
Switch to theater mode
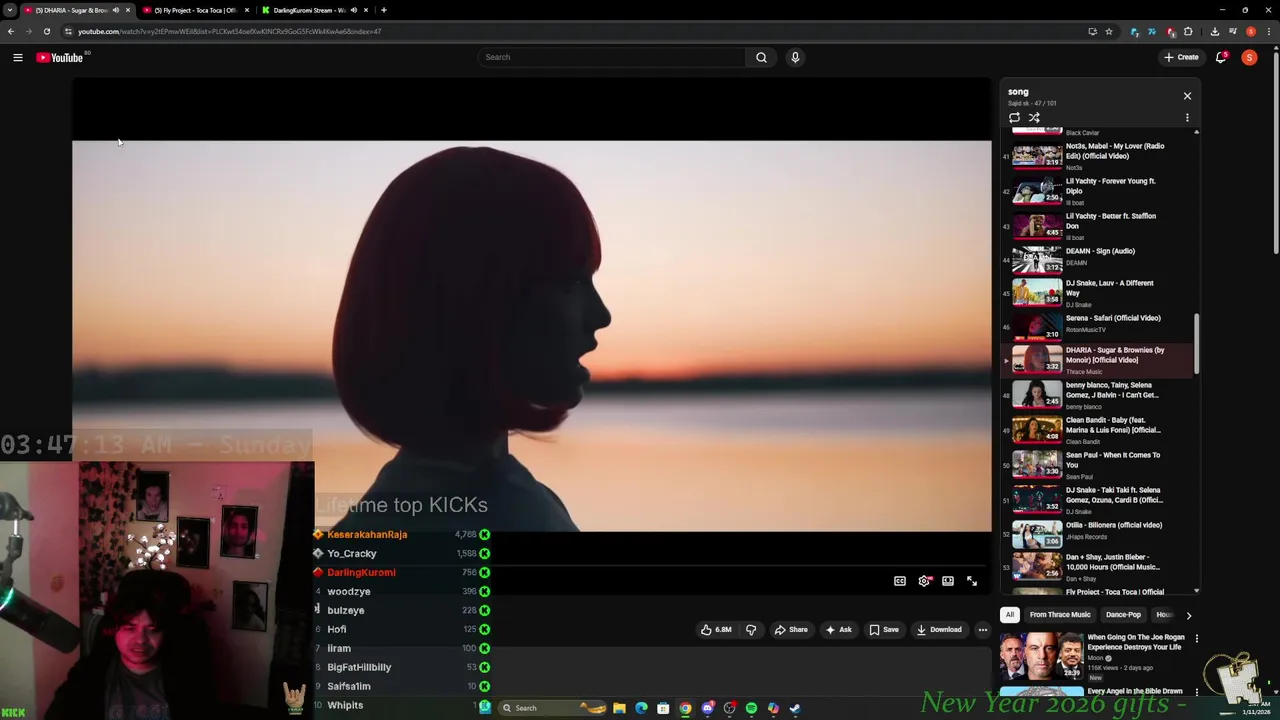[948, 581]
